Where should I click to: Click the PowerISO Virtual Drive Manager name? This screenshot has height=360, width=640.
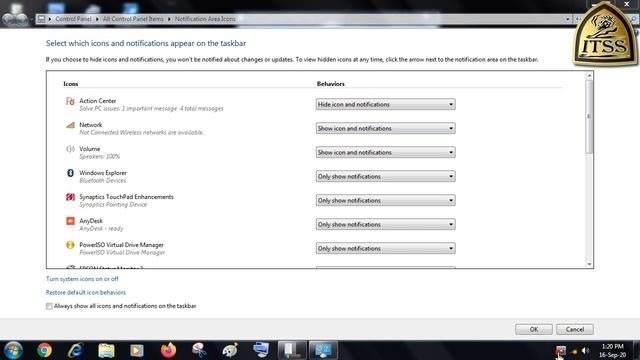pos(121,245)
